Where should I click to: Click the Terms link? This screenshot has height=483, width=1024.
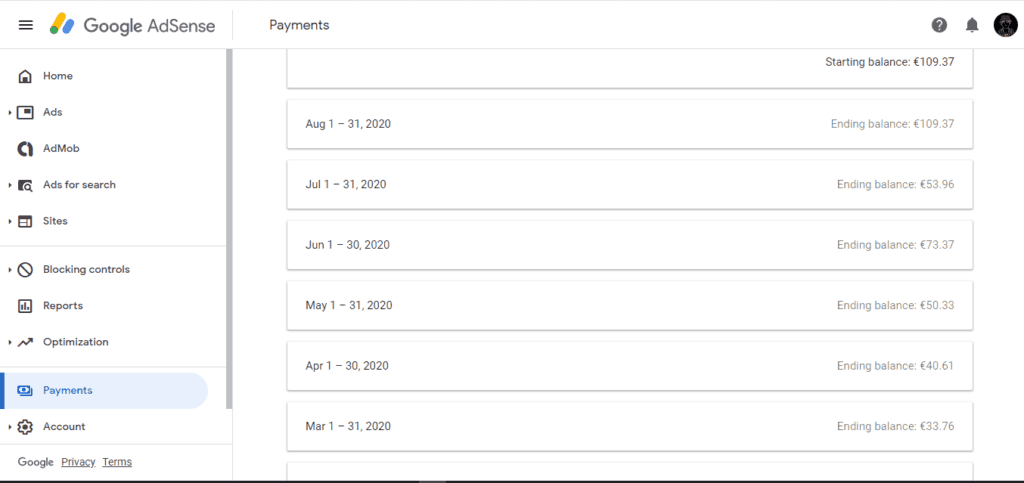tap(117, 462)
